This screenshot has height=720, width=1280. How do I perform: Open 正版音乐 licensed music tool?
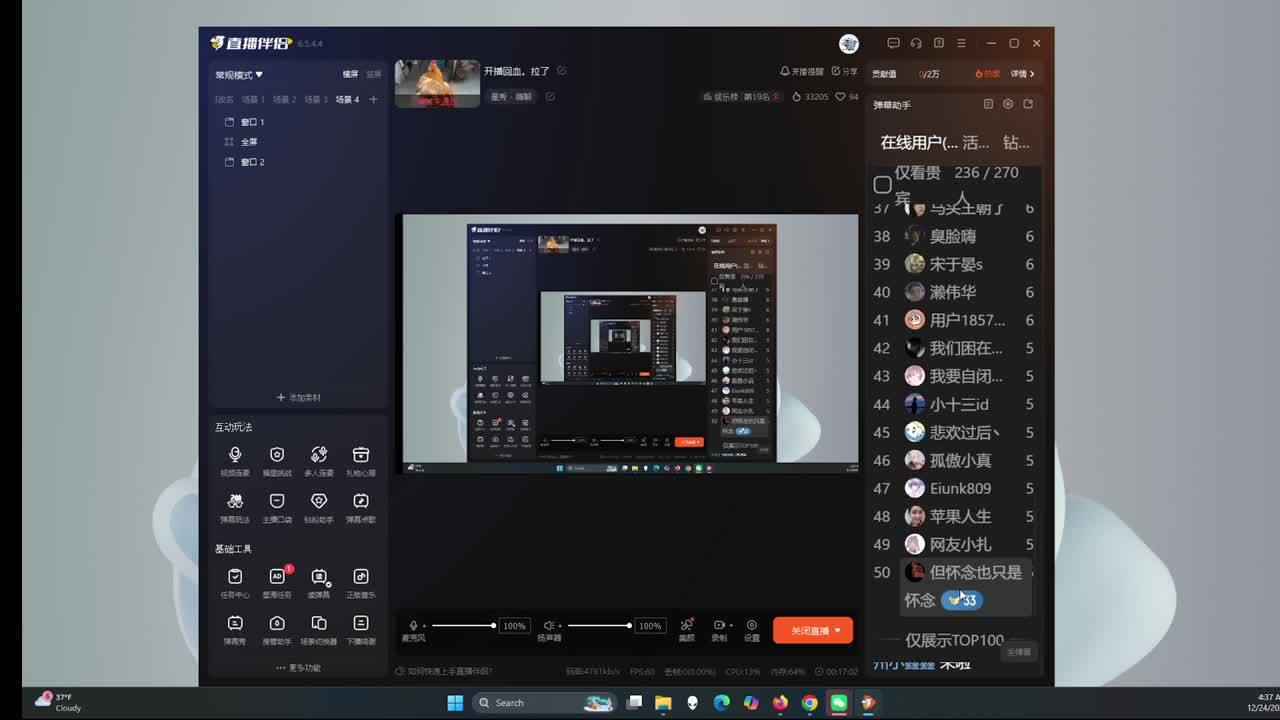361,583
